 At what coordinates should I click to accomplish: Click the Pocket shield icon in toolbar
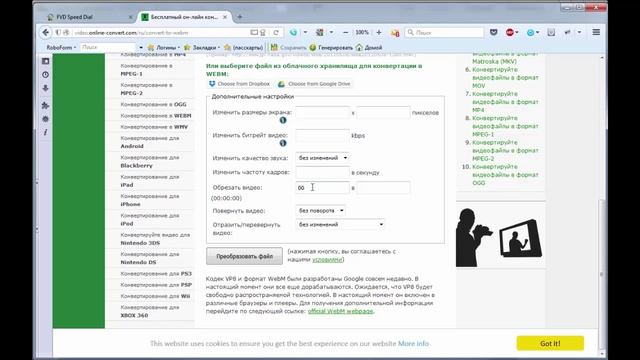pyautogui.click(x=493, y=32)
